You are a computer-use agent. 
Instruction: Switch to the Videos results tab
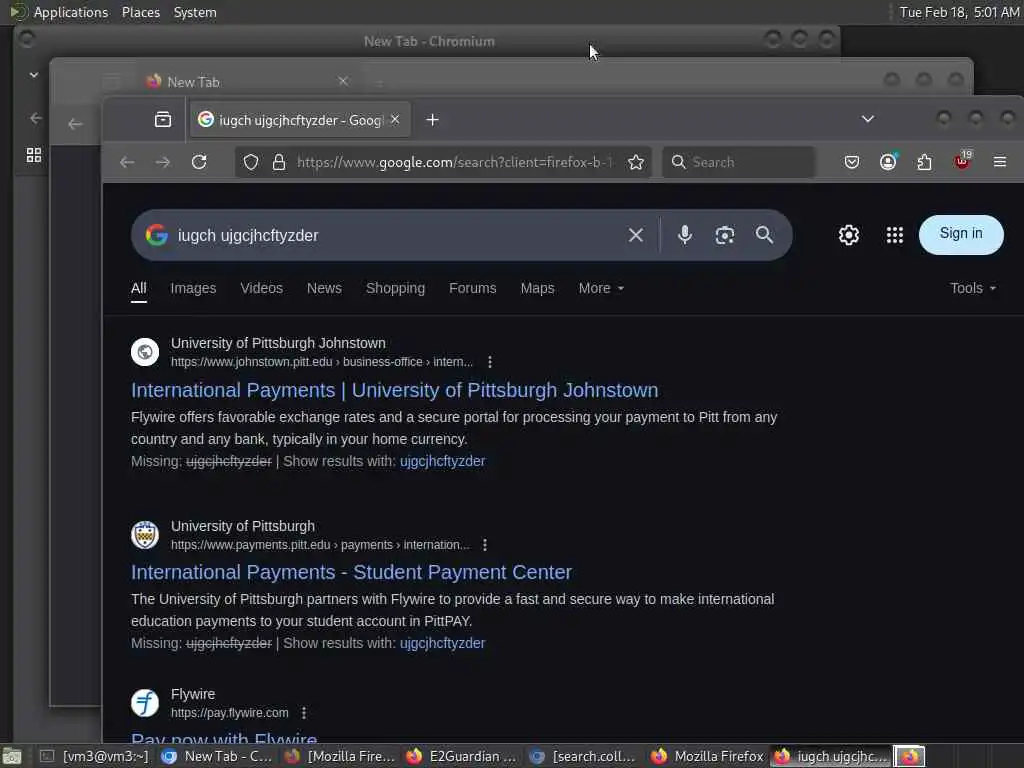[261, 288]
